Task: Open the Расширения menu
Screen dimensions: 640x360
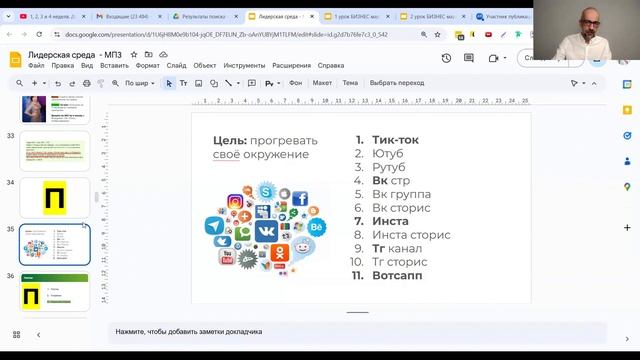Action: 291,66
